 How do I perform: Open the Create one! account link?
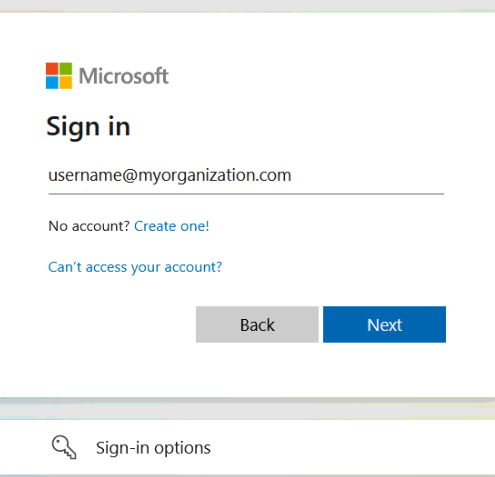(172, 226)
